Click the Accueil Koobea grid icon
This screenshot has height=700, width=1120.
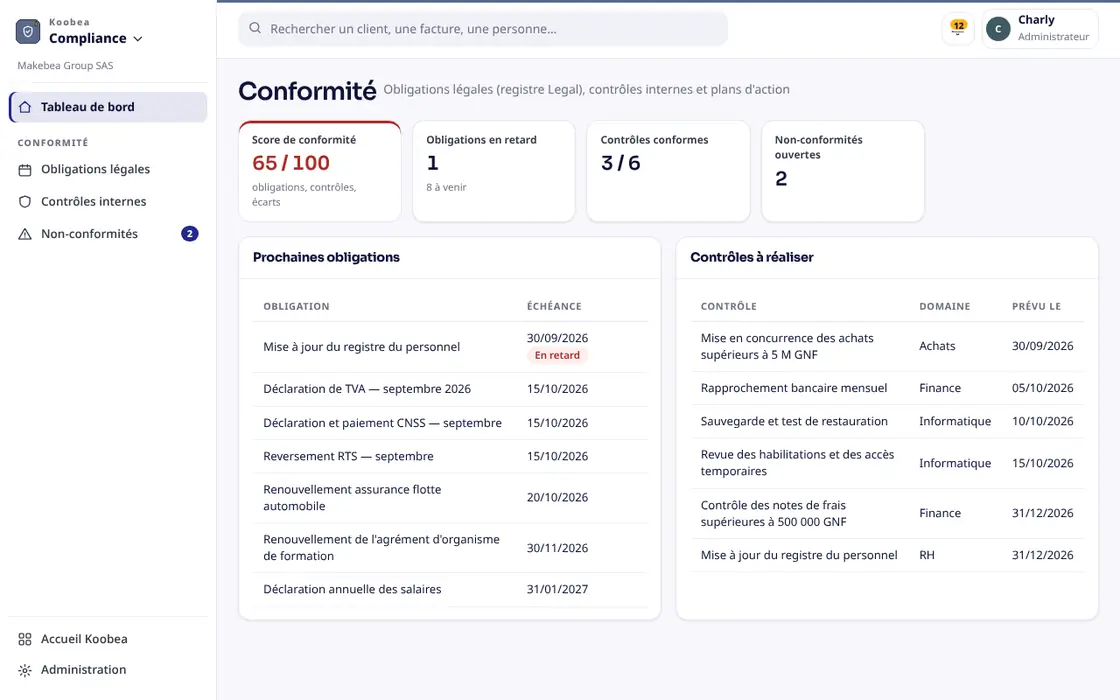(x=25, y=639)
